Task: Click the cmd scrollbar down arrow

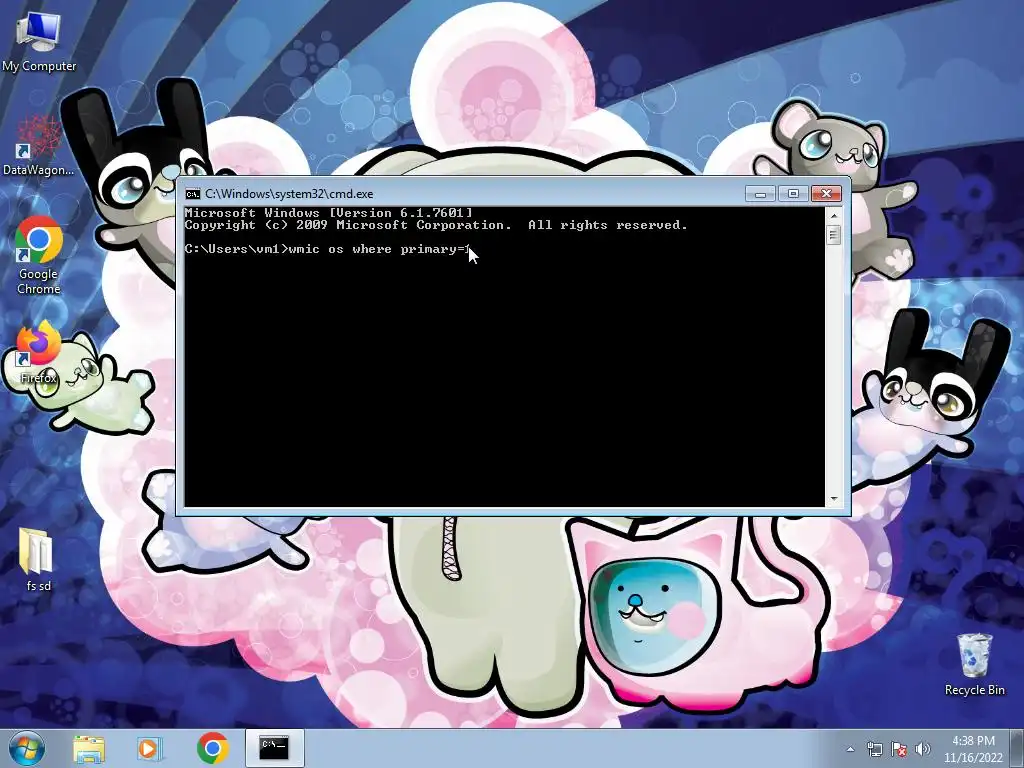Action: pos(833,499)
